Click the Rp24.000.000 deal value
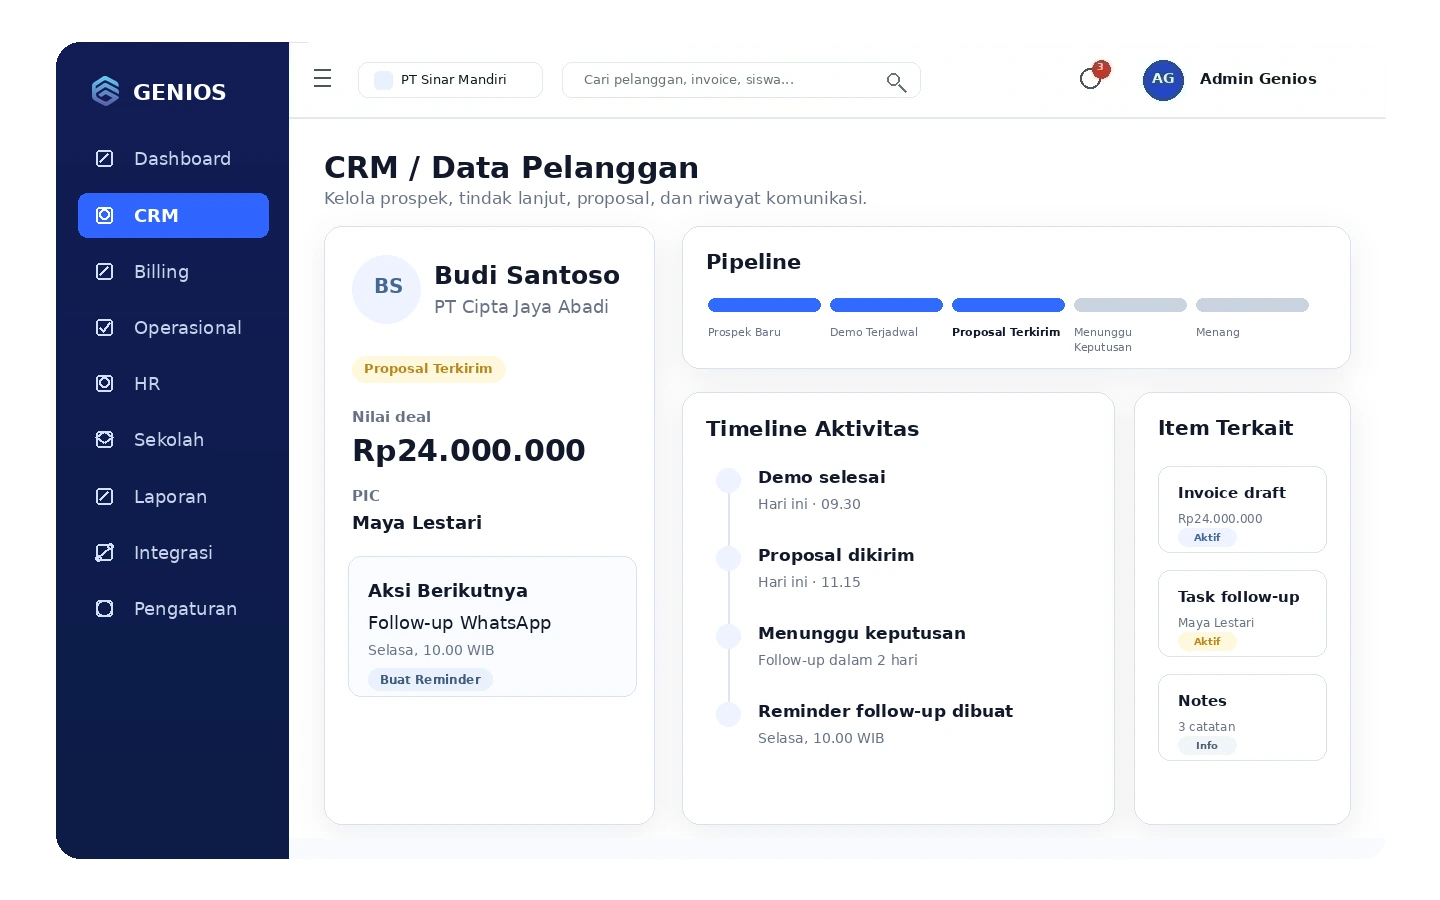 [469, 450]
